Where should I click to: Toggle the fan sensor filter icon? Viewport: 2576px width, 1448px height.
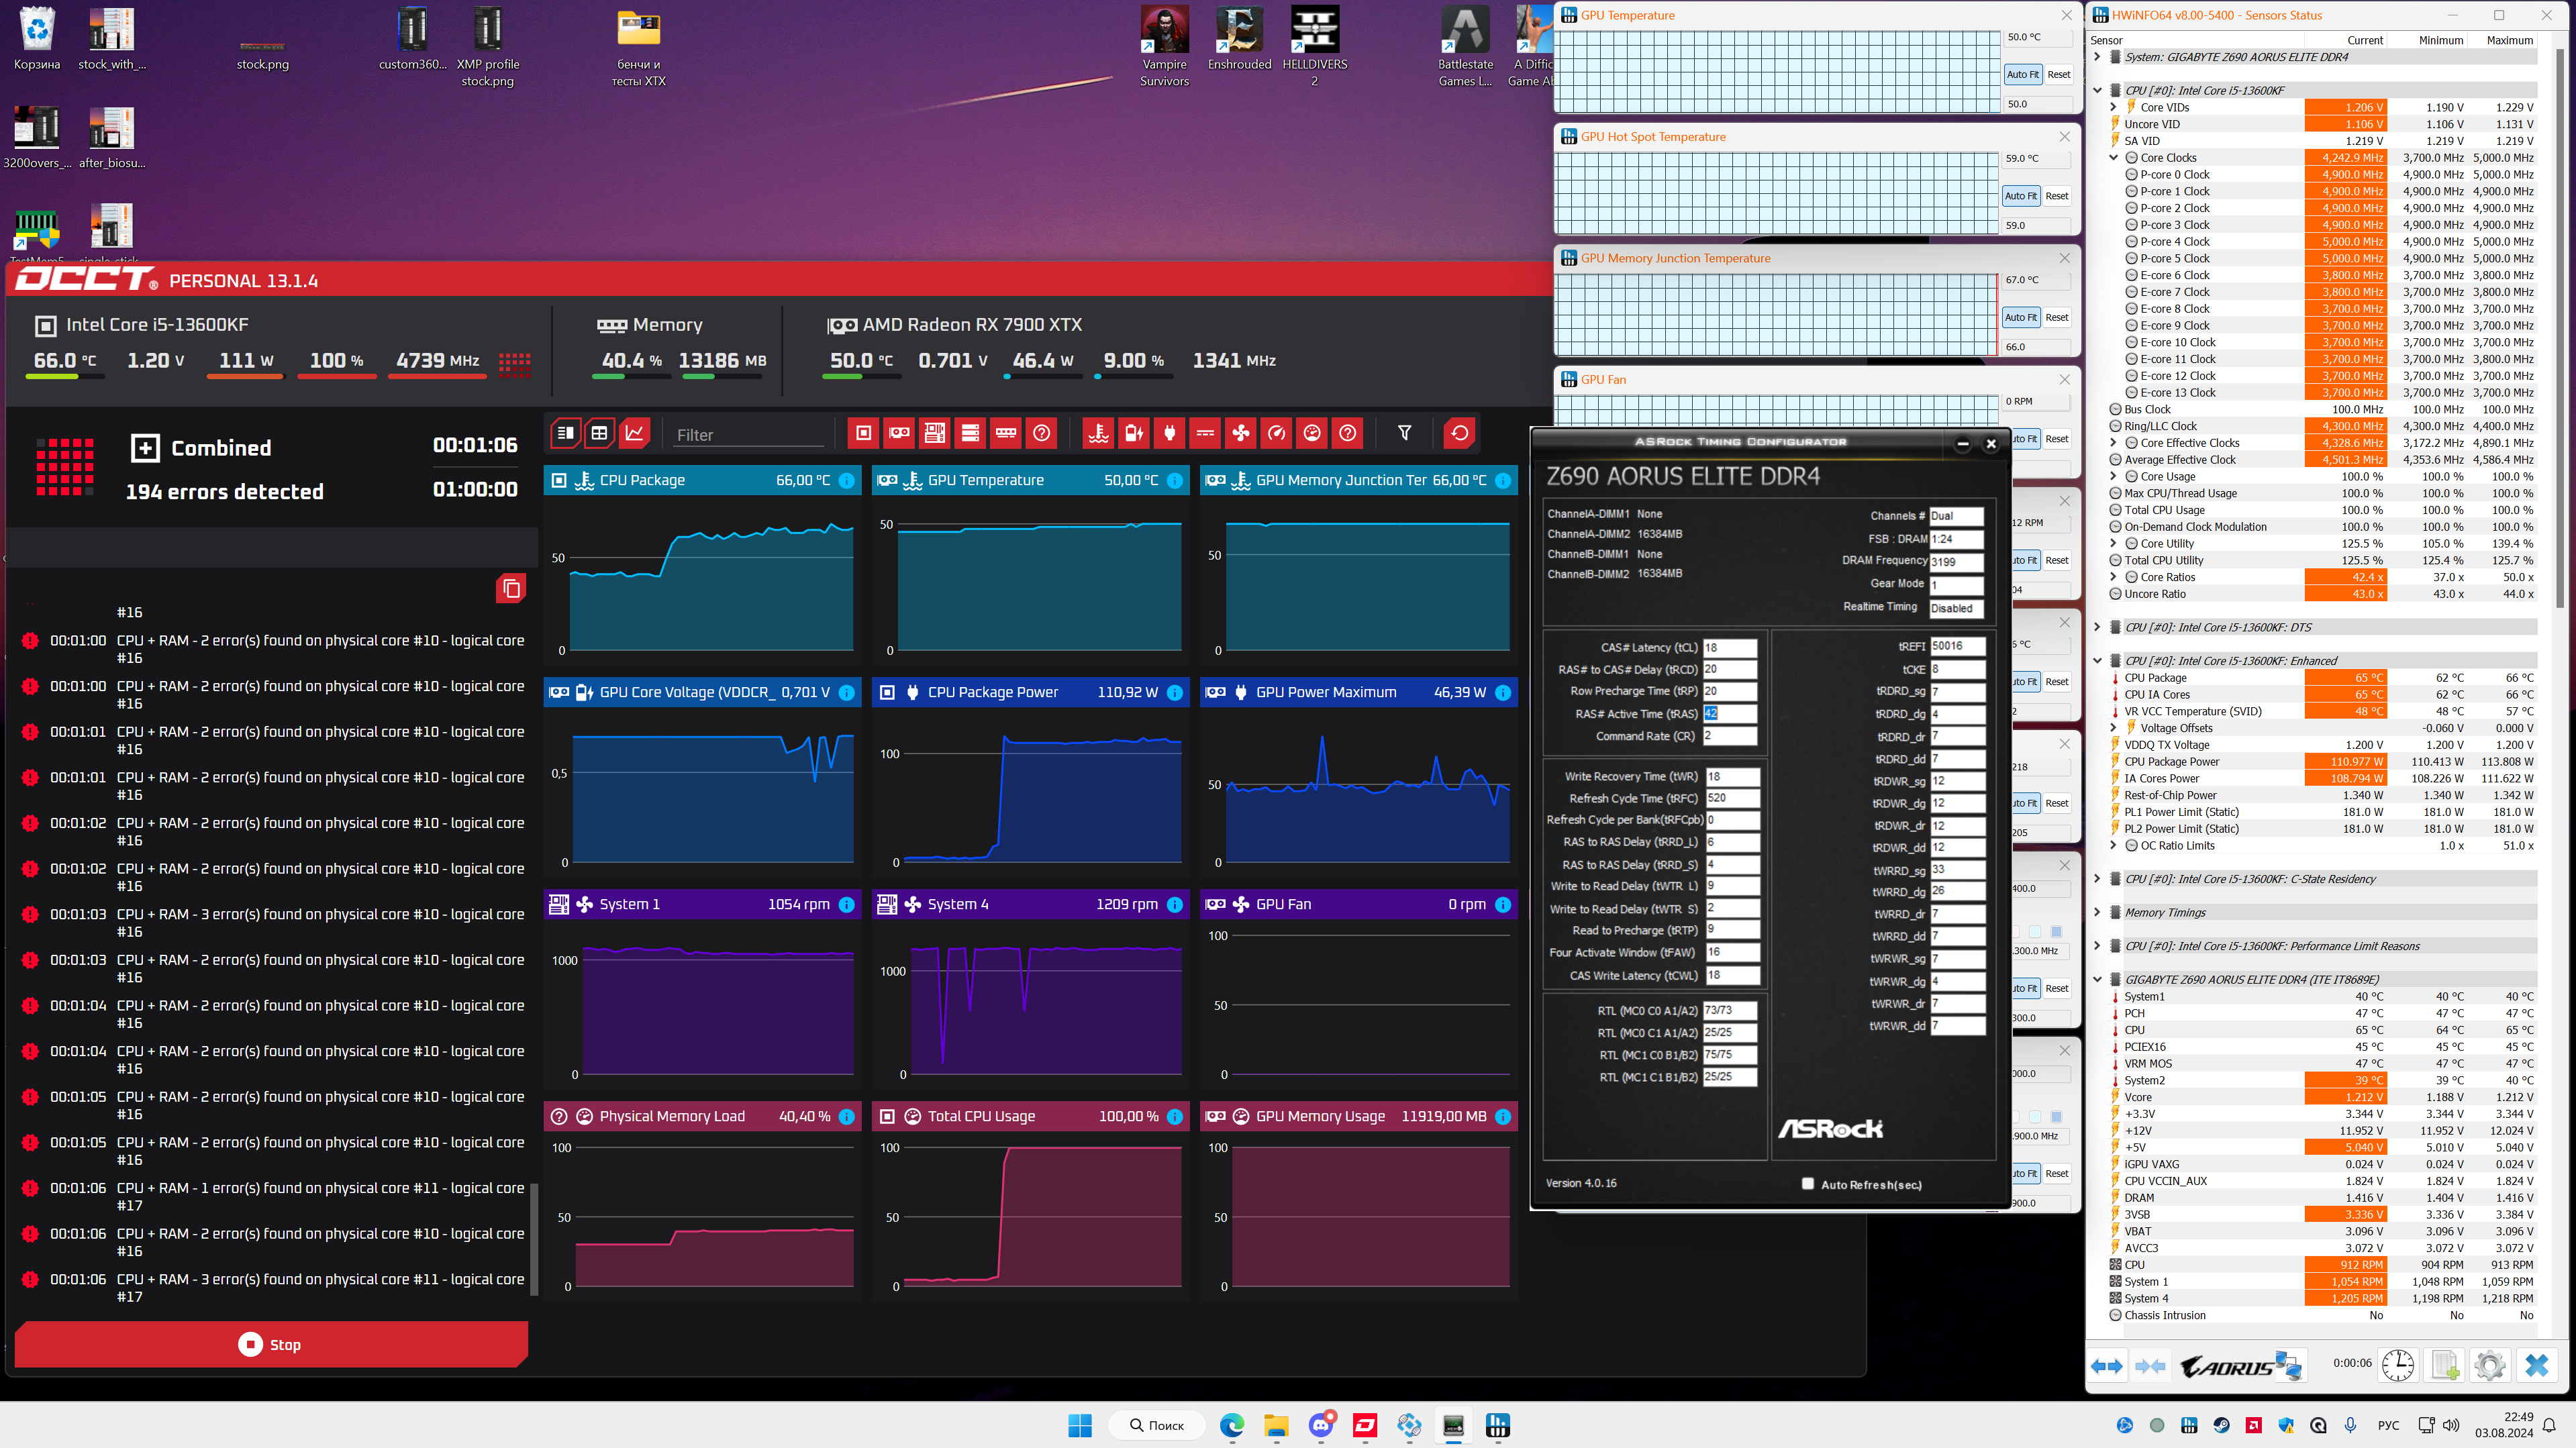[1240, 433]
